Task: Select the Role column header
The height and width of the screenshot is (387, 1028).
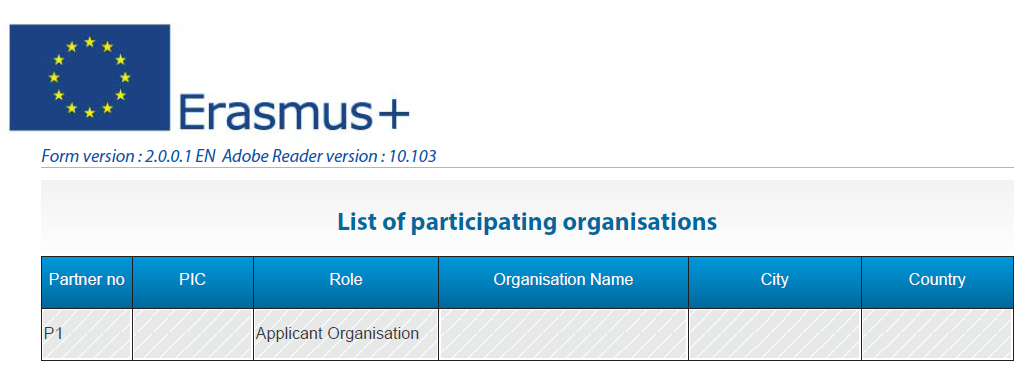Action: 346,282
